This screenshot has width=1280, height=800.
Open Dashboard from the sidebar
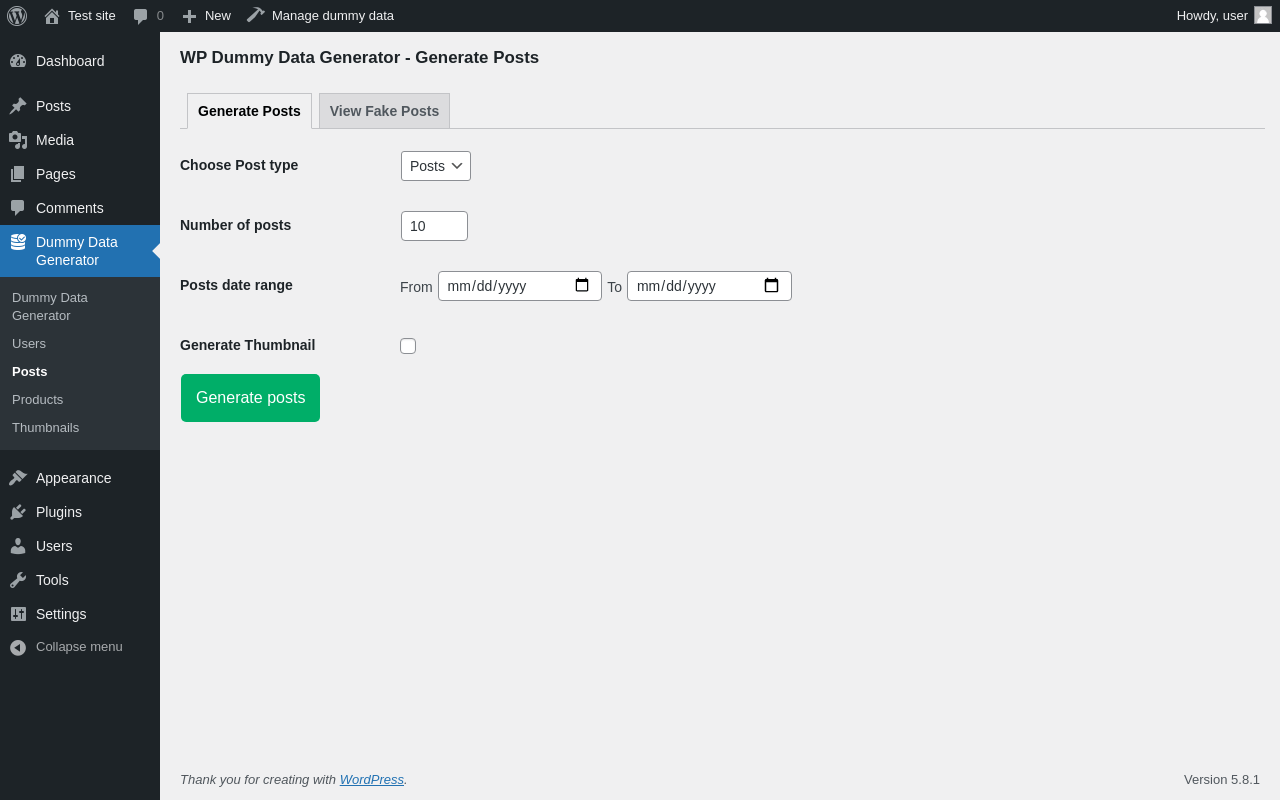pos(69,61)
